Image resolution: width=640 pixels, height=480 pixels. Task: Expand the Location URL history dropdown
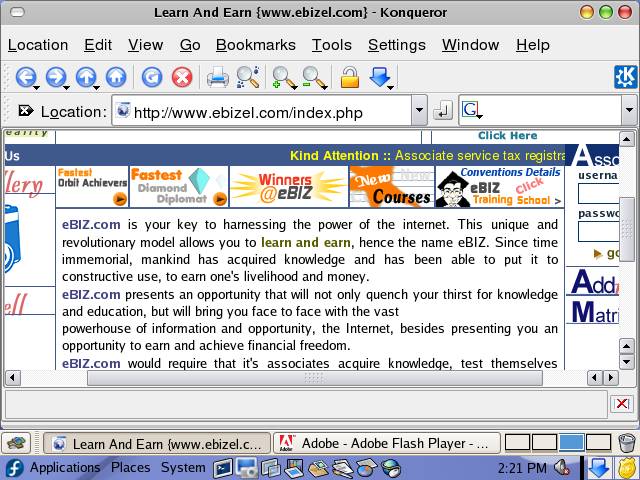pos(418,111)
